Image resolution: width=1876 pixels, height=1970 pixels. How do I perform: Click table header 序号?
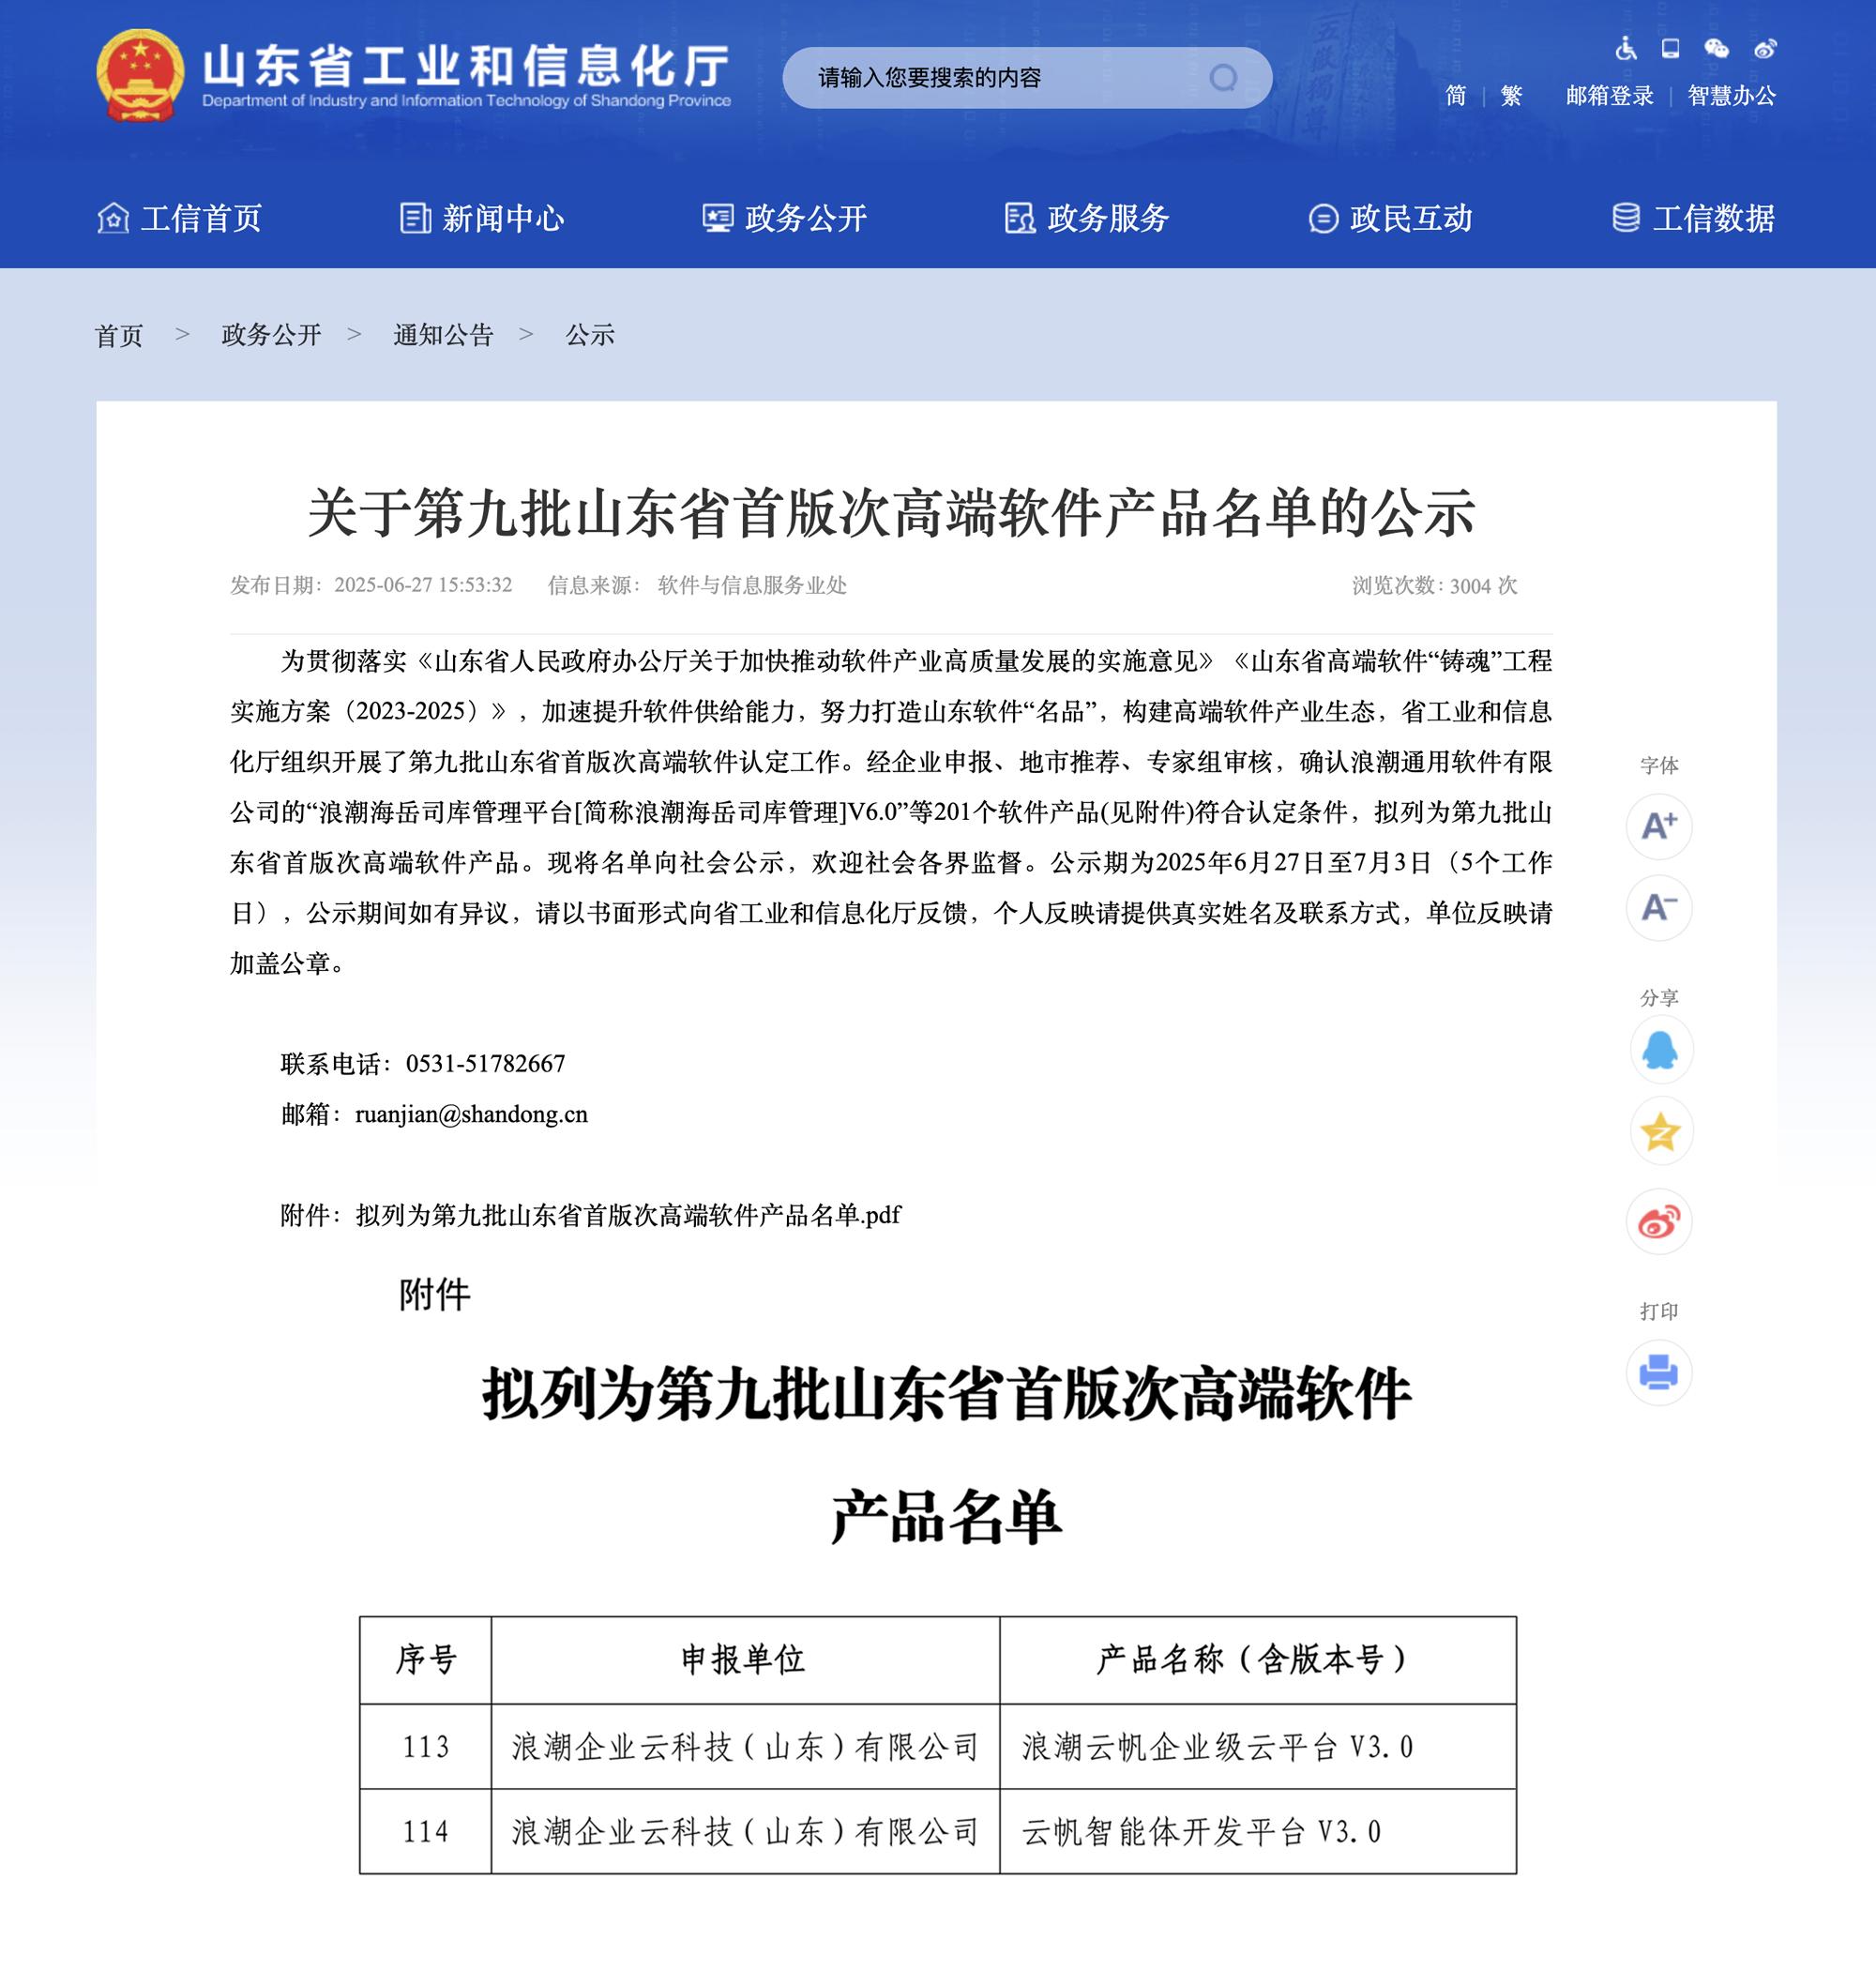426,1660
